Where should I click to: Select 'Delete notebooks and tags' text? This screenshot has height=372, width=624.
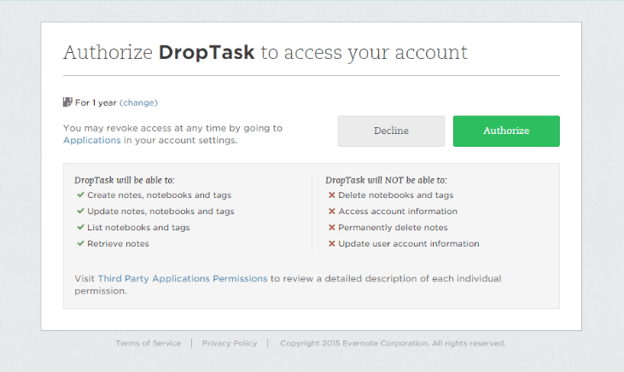[x=396, y=195]
